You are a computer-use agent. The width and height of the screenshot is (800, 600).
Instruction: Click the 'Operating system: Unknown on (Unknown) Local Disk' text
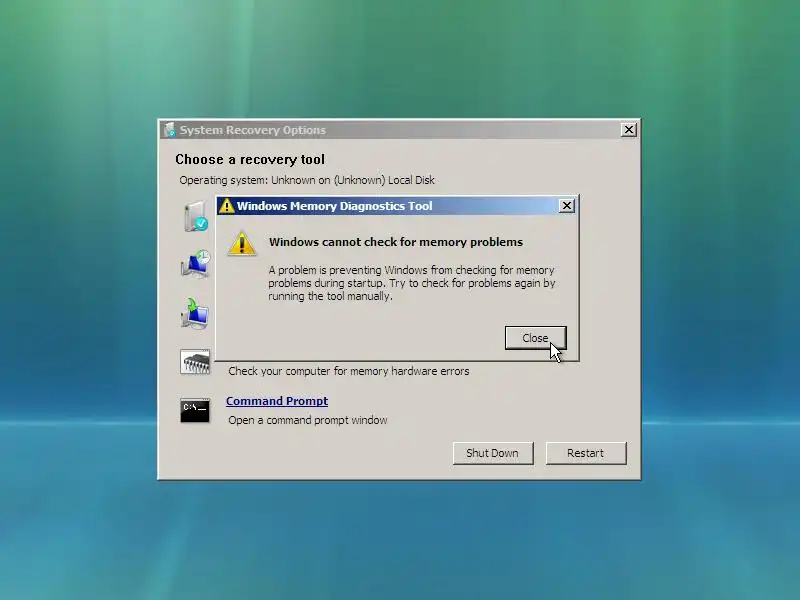point(307,180)
